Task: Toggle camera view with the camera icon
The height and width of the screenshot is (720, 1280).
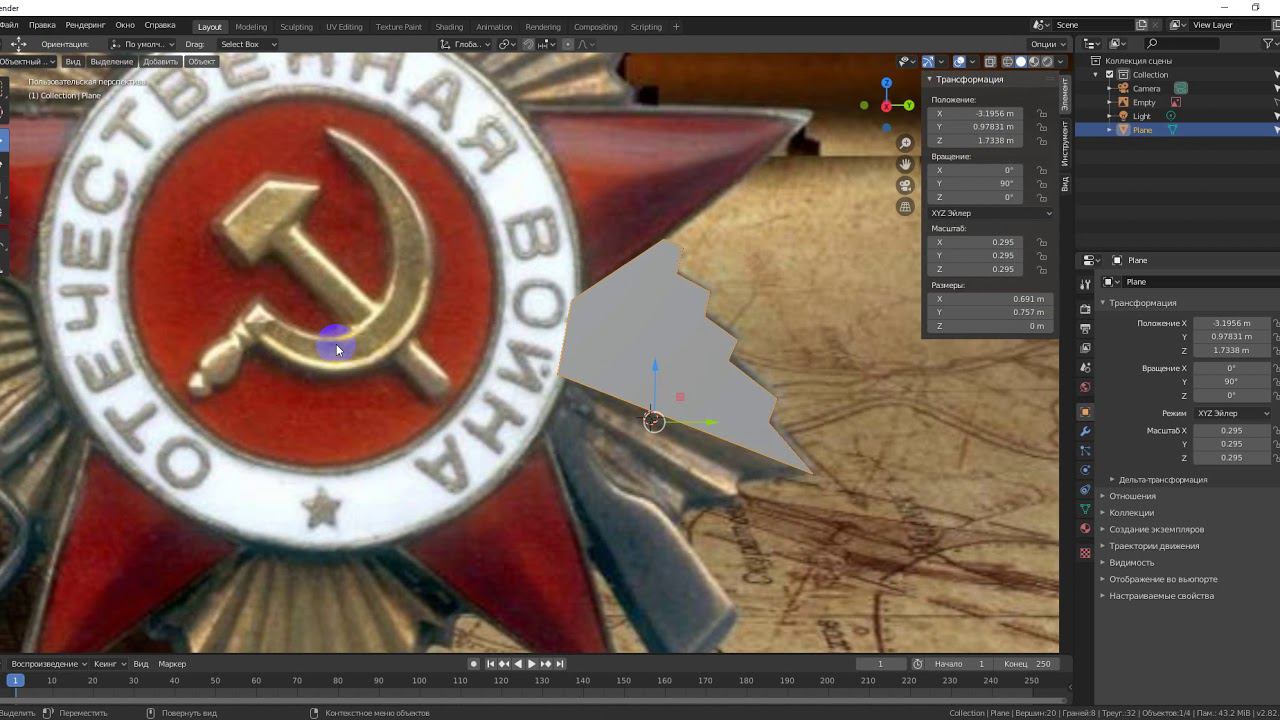Action: click(905, 185)
